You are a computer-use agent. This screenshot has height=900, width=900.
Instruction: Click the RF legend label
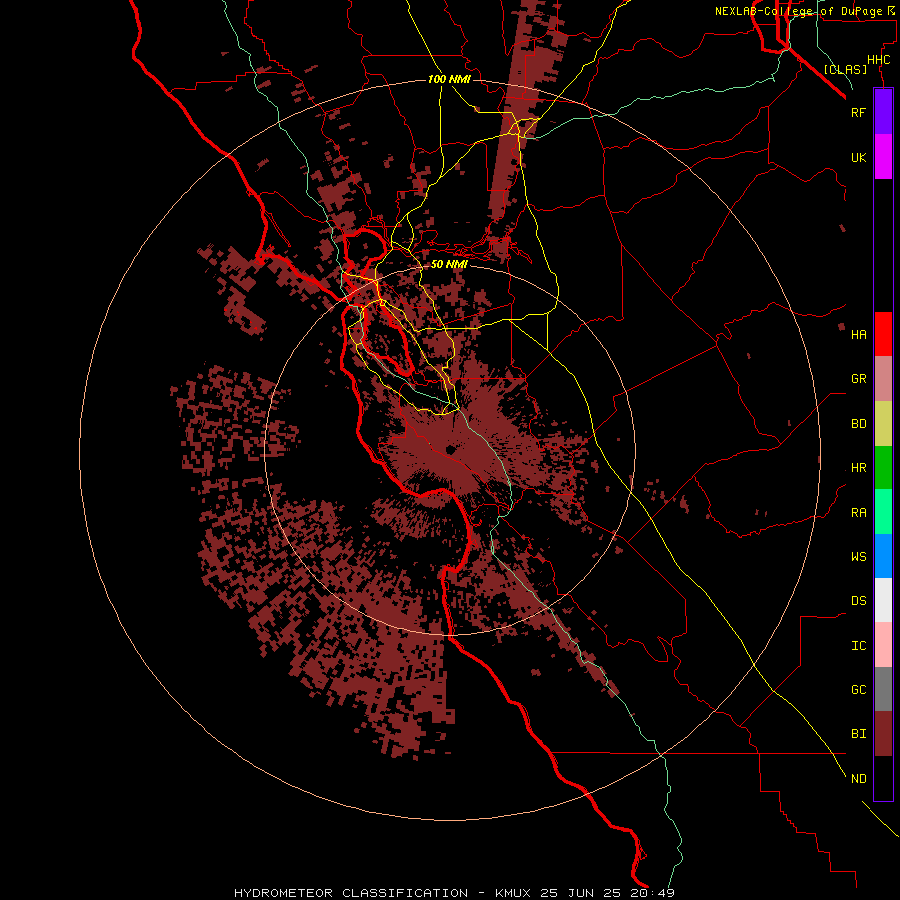click(858, 112)
